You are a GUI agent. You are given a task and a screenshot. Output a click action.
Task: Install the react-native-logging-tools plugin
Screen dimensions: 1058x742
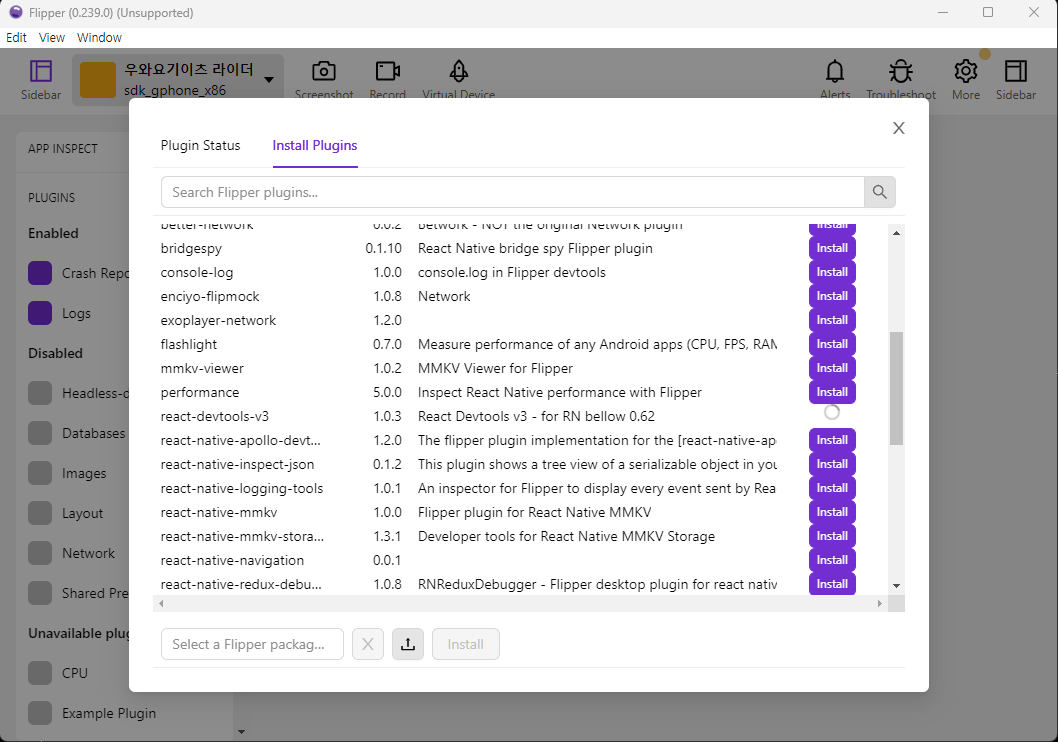[x=832, y=488]
